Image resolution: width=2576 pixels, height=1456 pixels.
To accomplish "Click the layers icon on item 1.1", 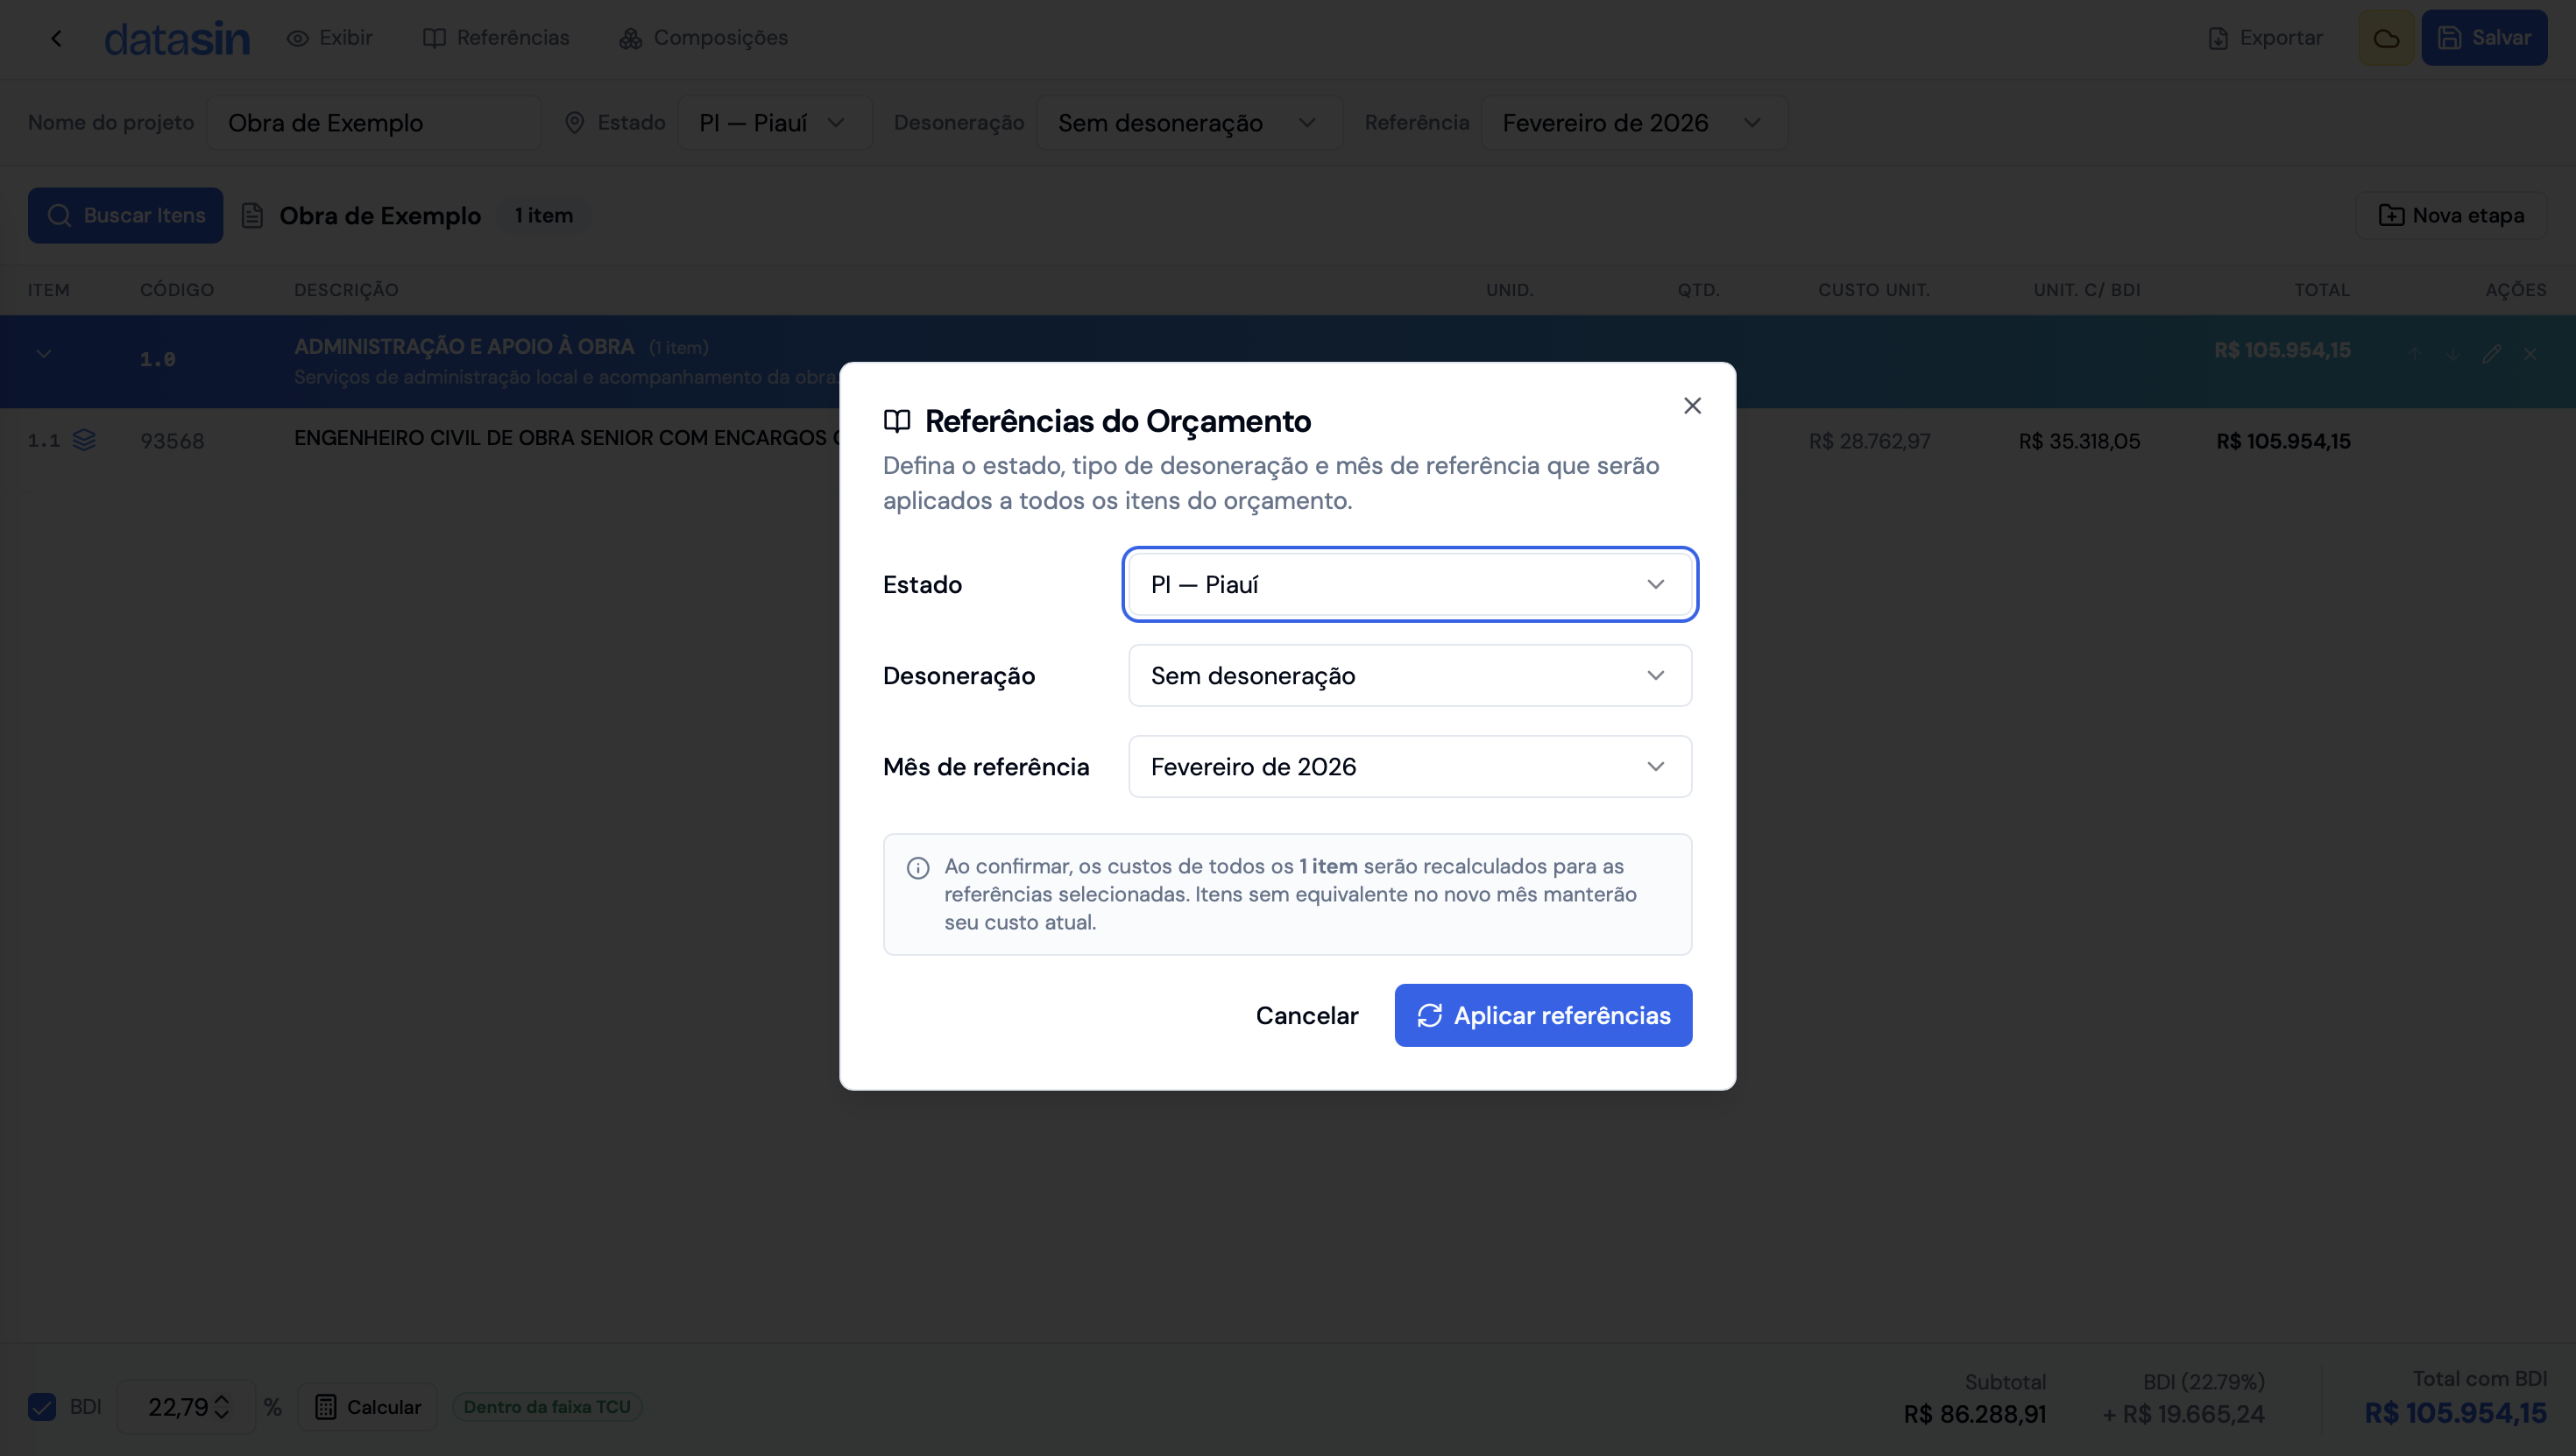I will 84,440.
